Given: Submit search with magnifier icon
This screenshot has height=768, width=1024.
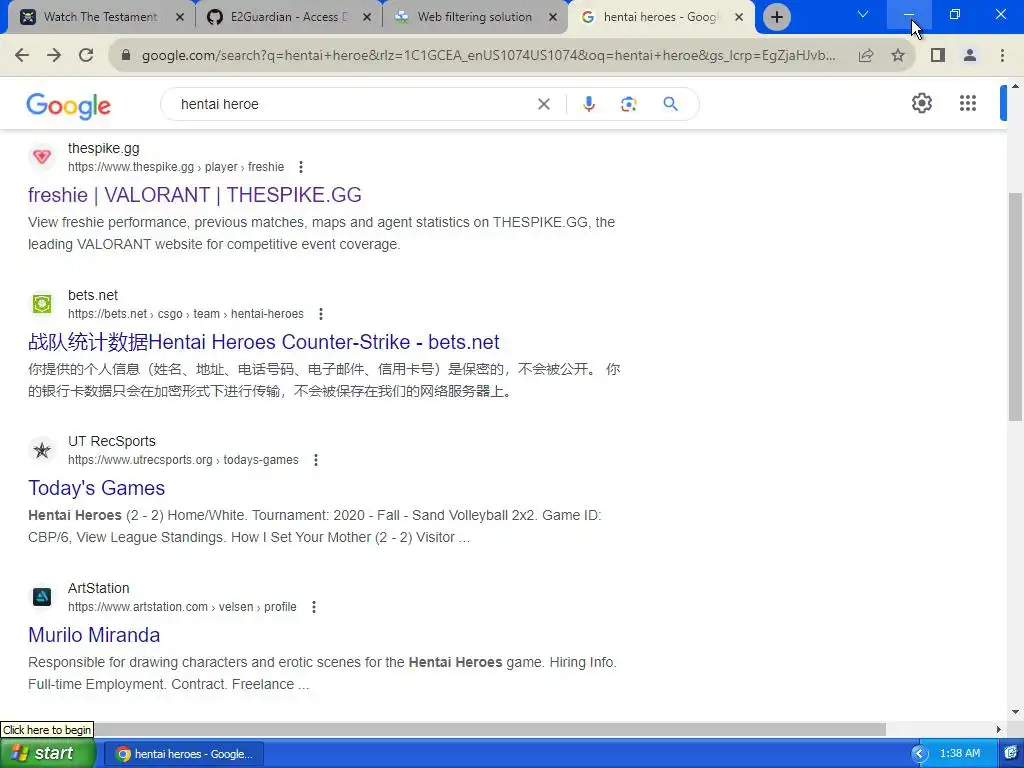Looking at the screenshot, I should pos(670,104).
